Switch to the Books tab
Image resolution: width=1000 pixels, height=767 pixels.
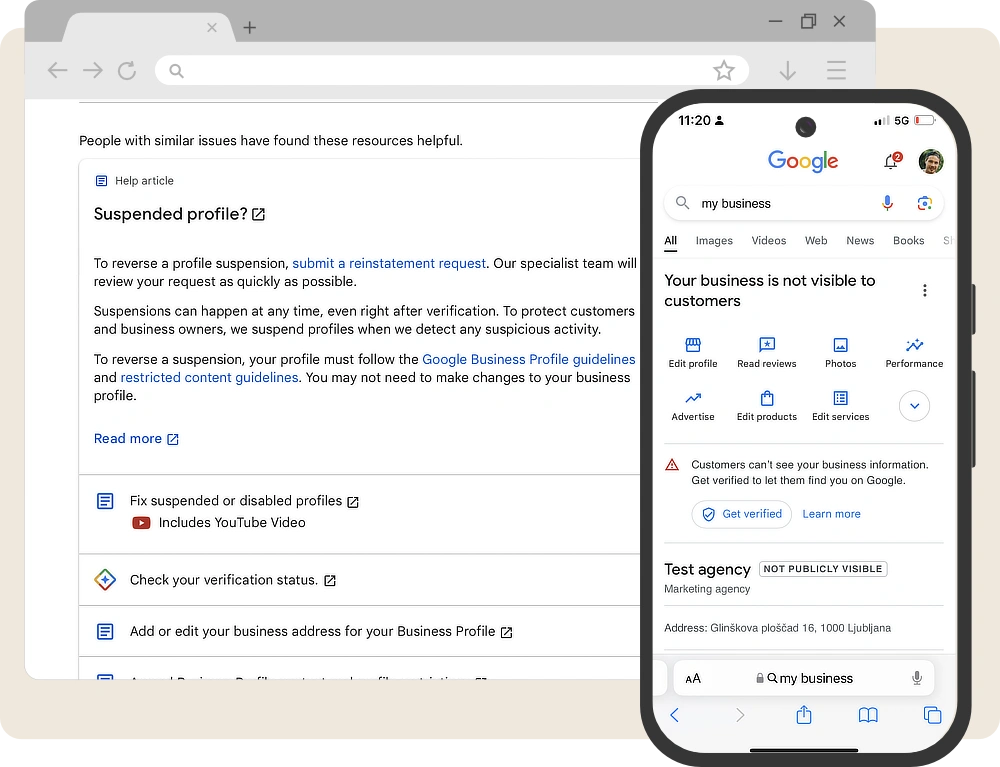pos(908,240)
